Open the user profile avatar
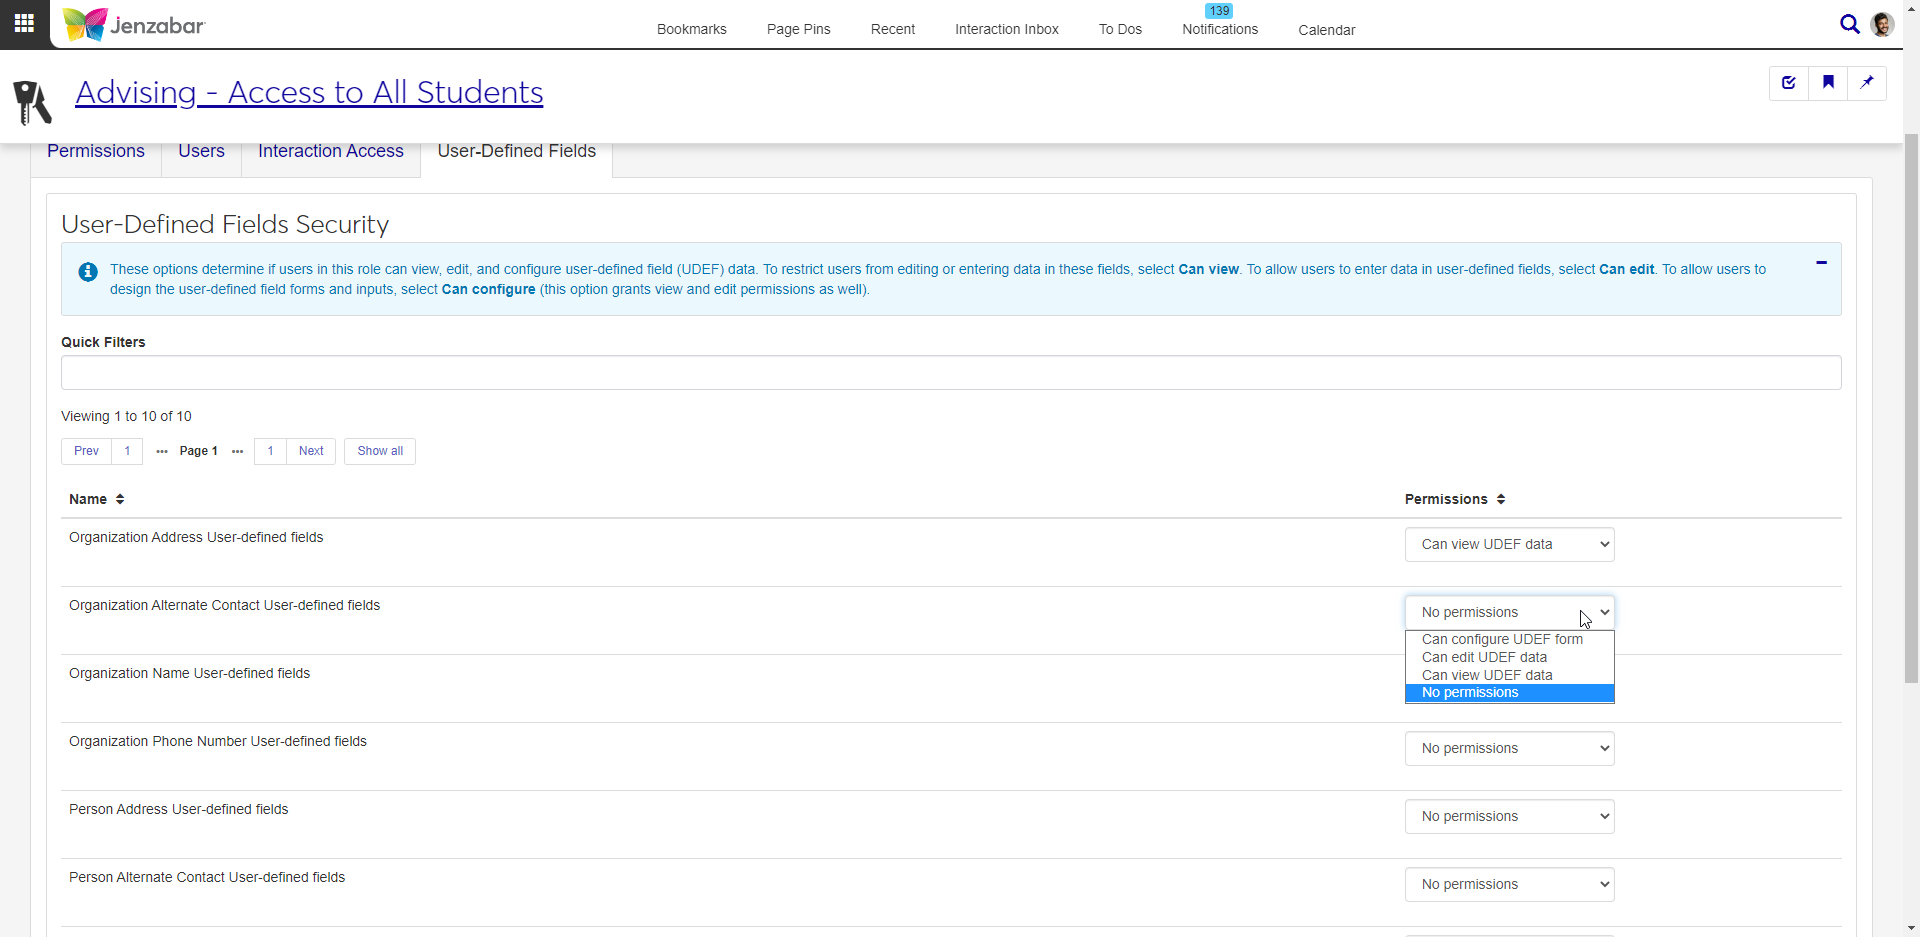Image resolution: width=1920 pixels, height=937 pixels. point(1882,24)
